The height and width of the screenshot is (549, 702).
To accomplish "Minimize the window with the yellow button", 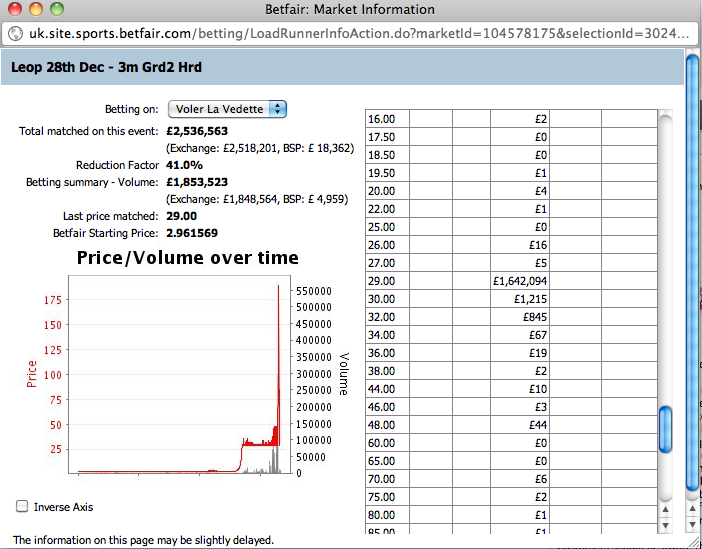I will point(35,9).
